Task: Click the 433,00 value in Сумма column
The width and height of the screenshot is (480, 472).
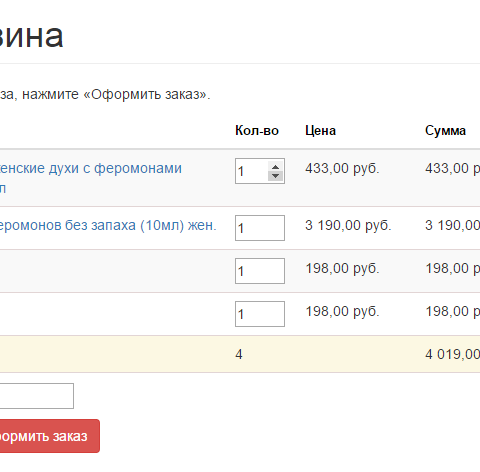Action: [x=452, y=168]
